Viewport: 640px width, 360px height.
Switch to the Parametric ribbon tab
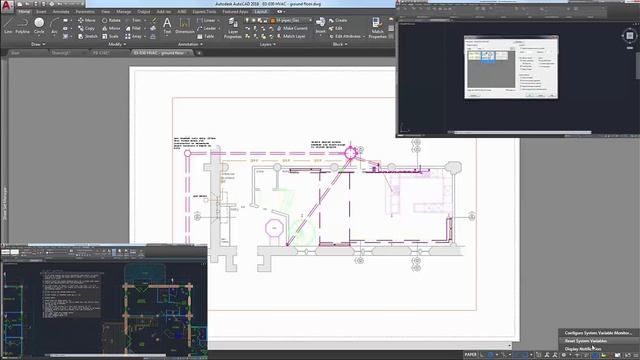[85, 11]
